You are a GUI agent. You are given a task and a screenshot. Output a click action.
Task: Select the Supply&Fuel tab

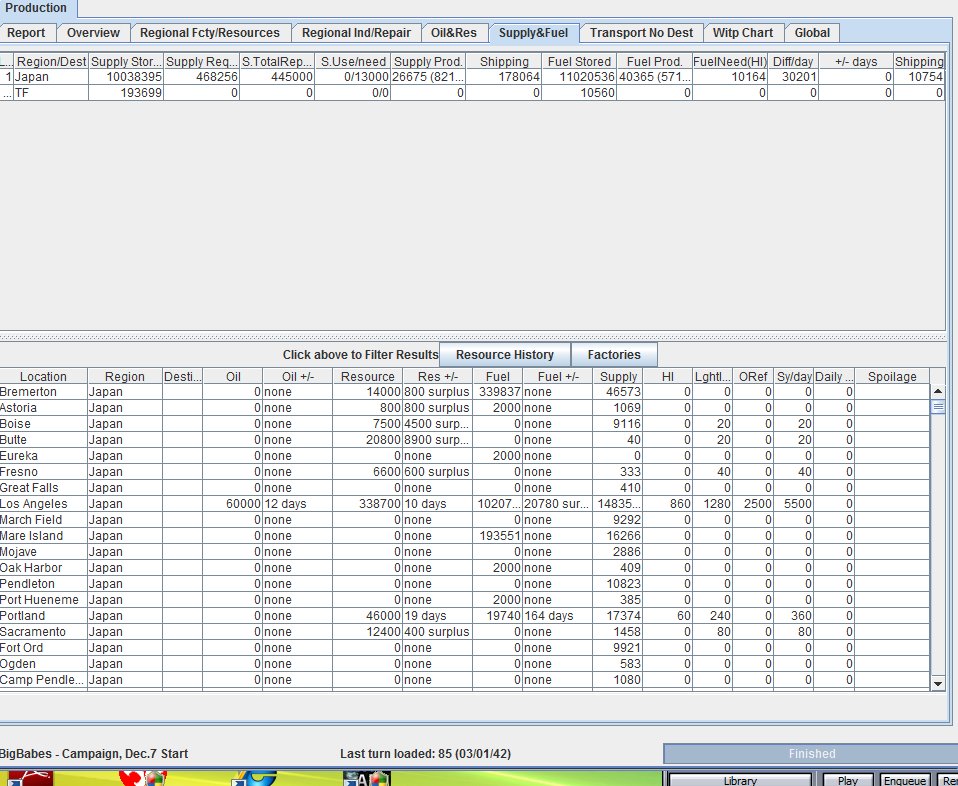coord(533,33)
